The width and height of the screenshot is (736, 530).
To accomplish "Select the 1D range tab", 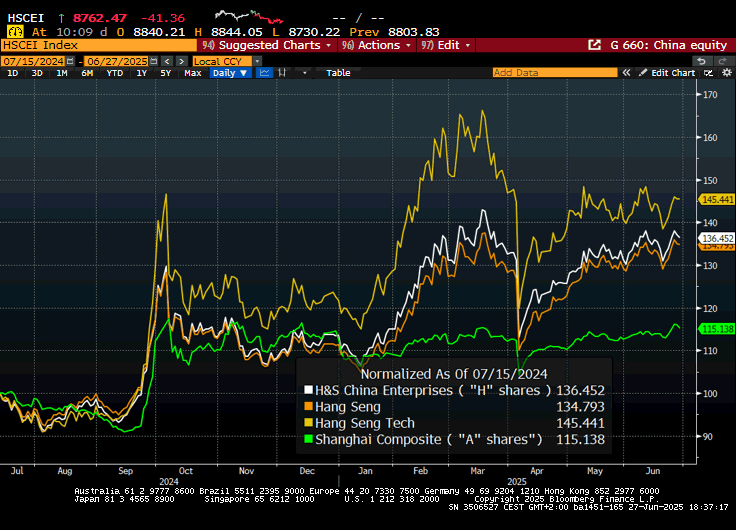I will pos(13,73).
